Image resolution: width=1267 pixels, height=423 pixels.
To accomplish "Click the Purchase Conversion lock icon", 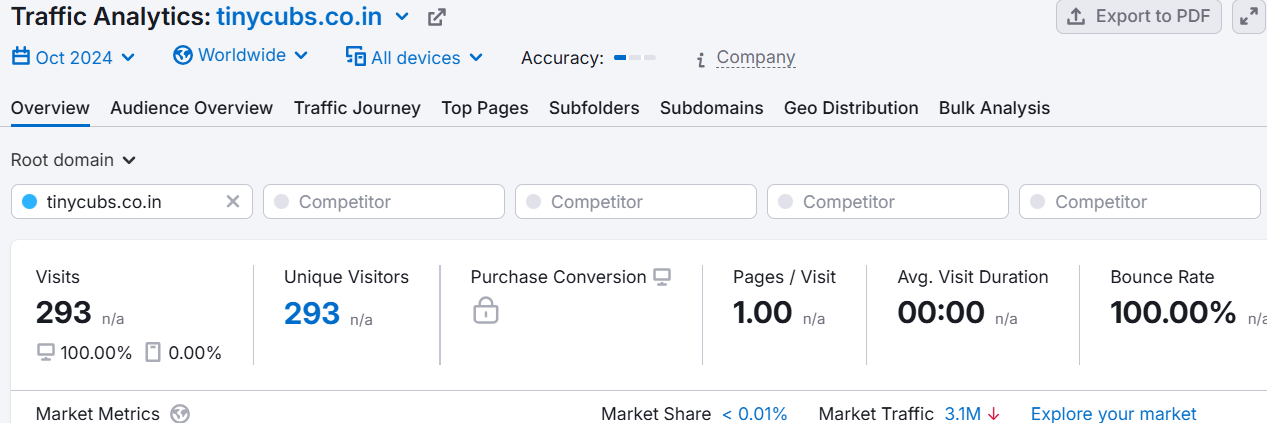I will (x=485, y=311).
